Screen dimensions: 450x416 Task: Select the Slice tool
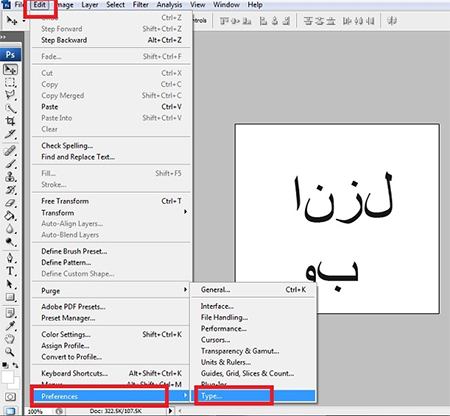coord(10,134)
